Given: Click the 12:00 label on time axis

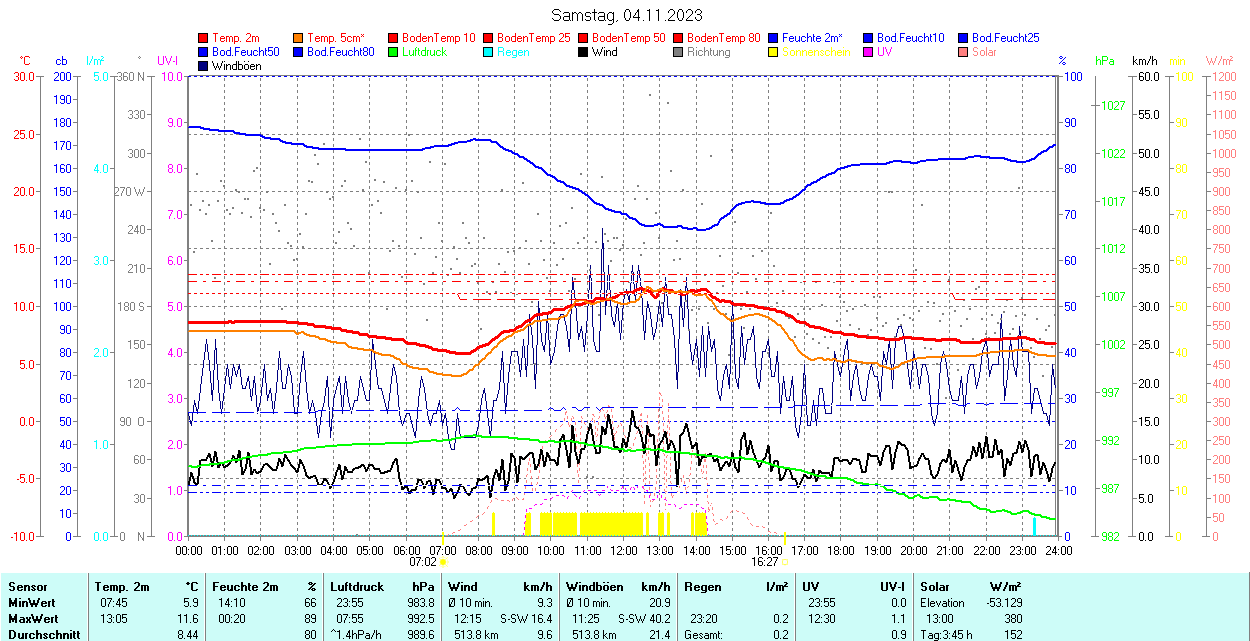Looking at the screenshot, I should click(x=624, y=550).
